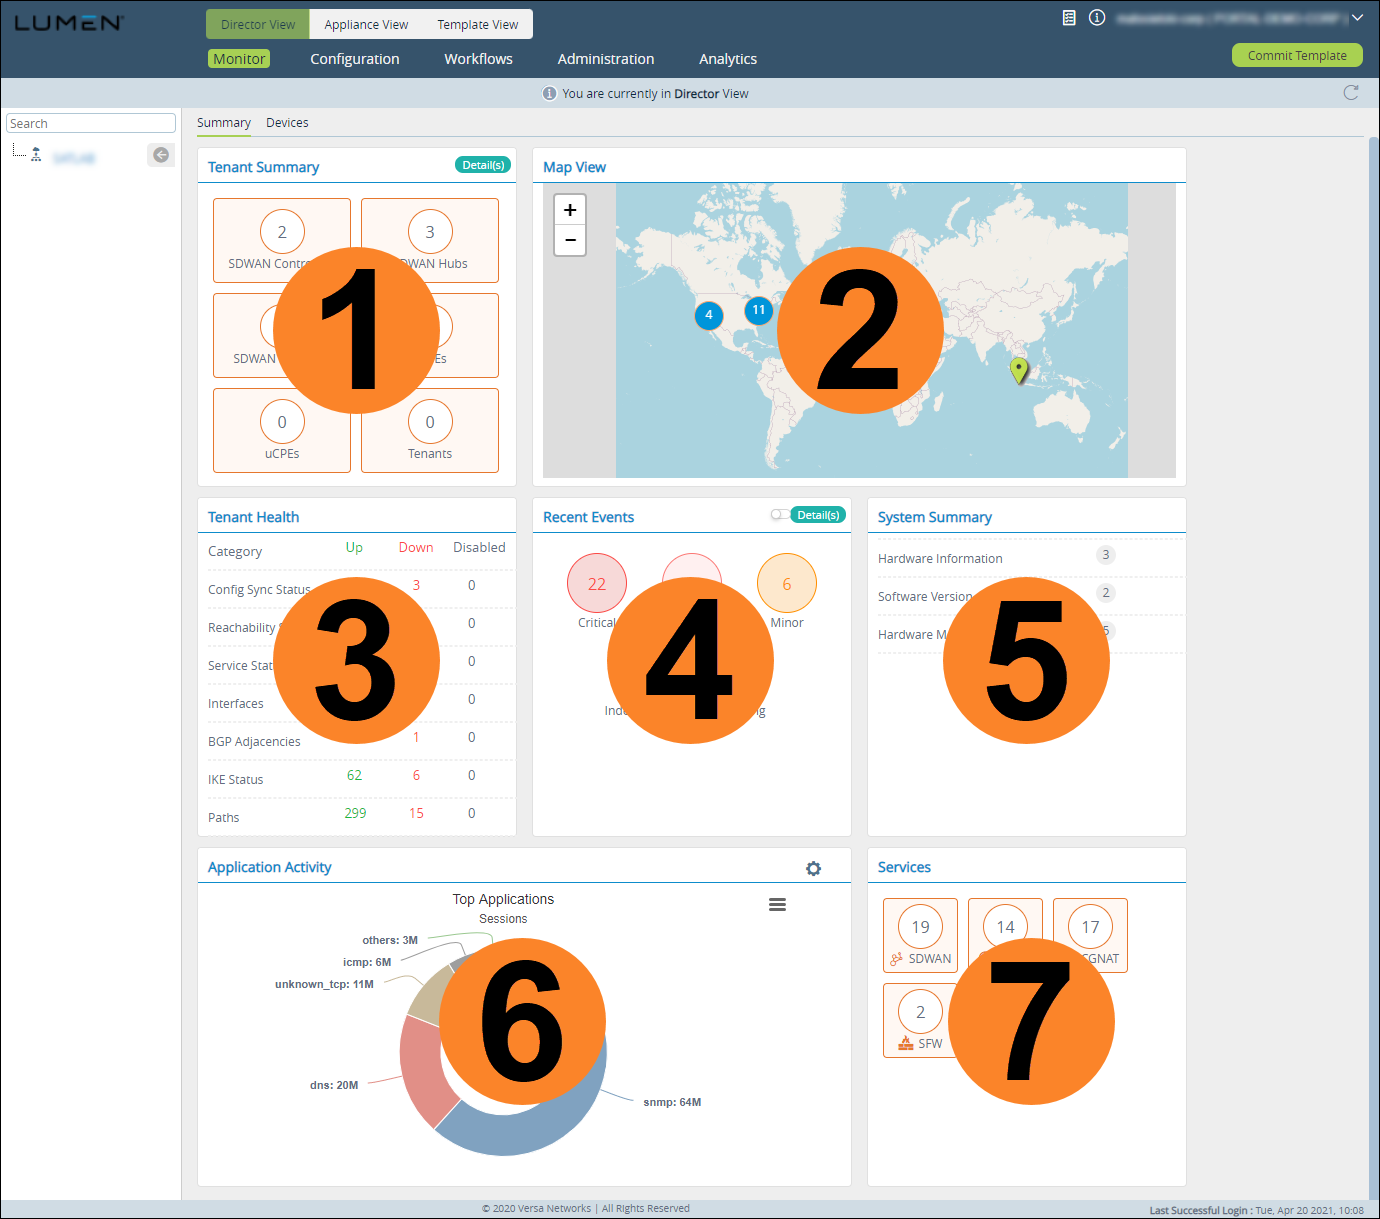Click the sidebar Search field

[91, 124]
